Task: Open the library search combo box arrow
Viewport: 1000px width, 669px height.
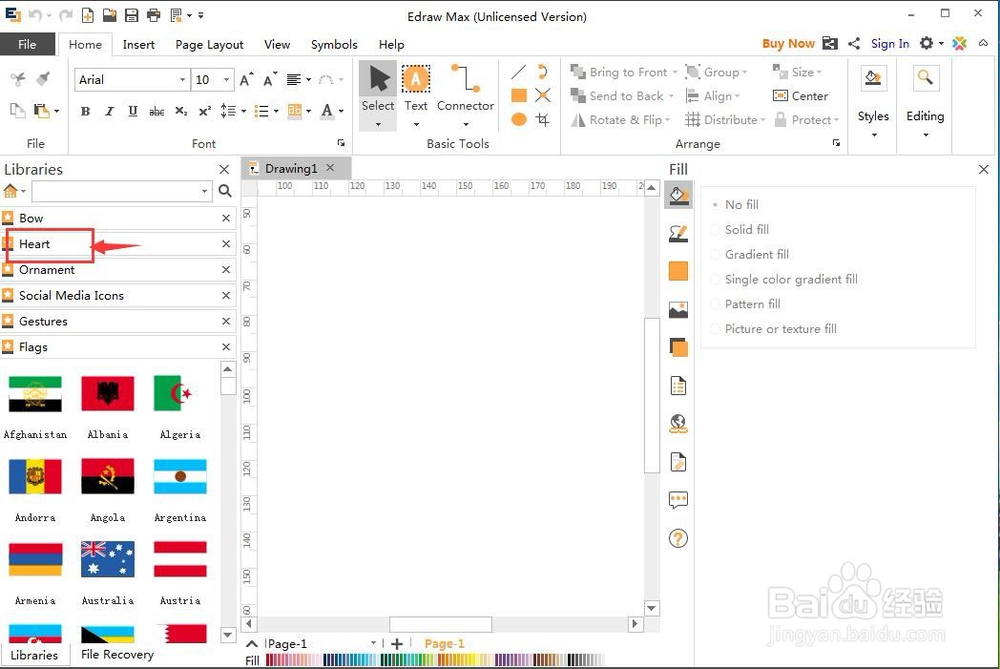Action: click(204, 191)
